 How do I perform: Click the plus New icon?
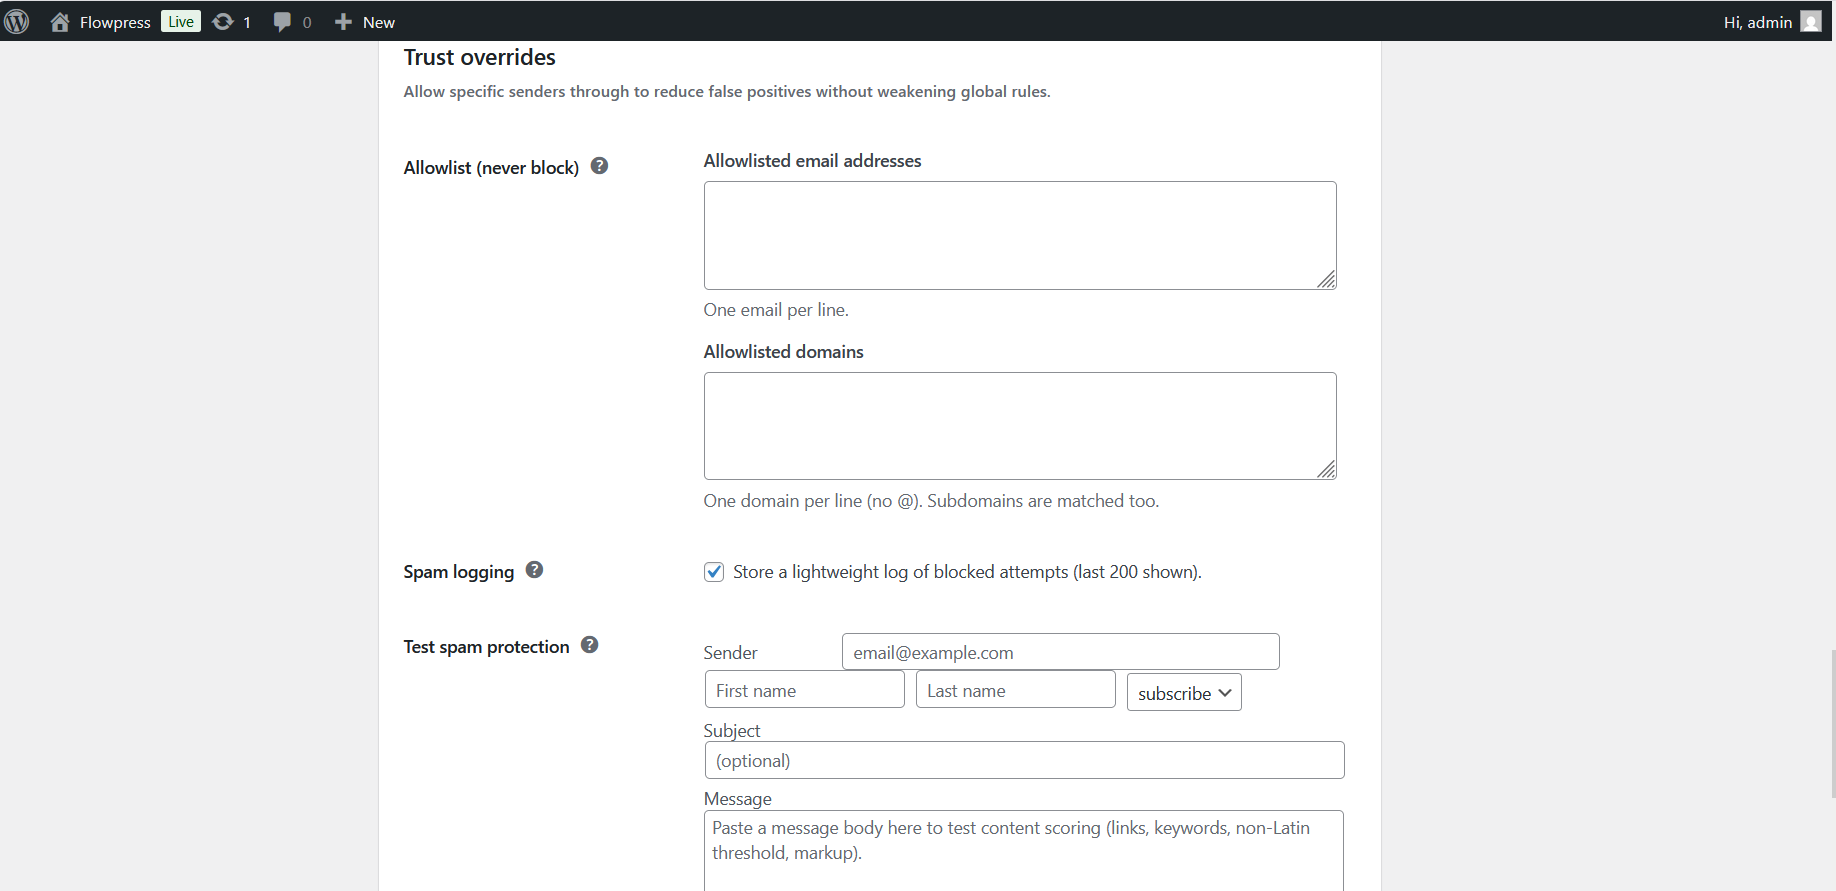(x=343, y=22)
